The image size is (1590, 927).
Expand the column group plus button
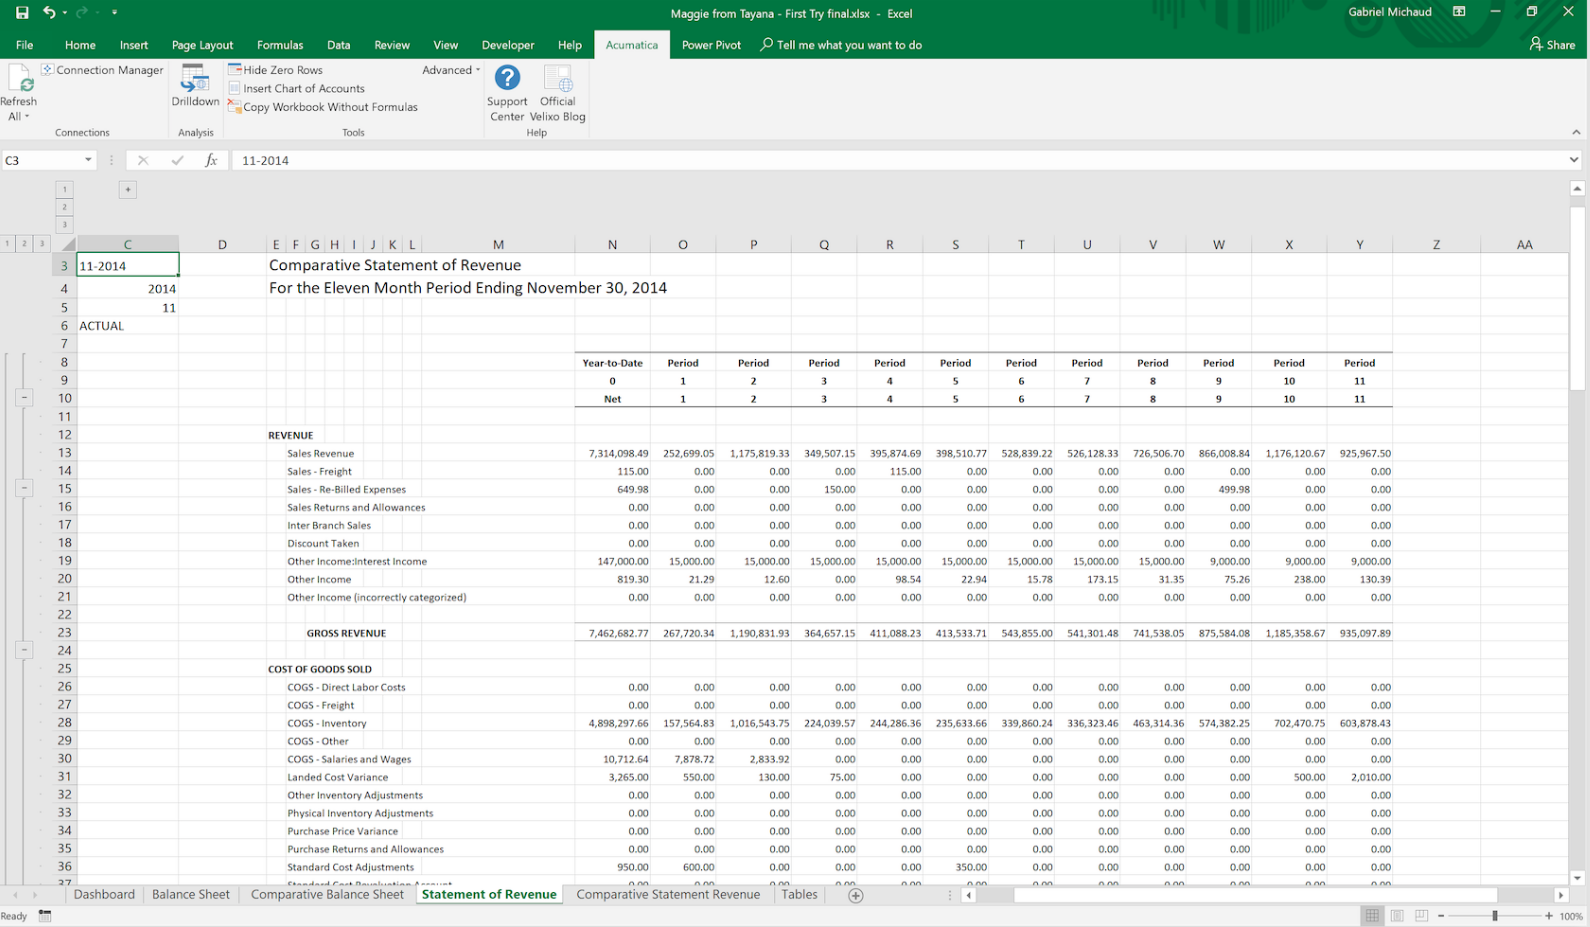(x=127, y=190)
